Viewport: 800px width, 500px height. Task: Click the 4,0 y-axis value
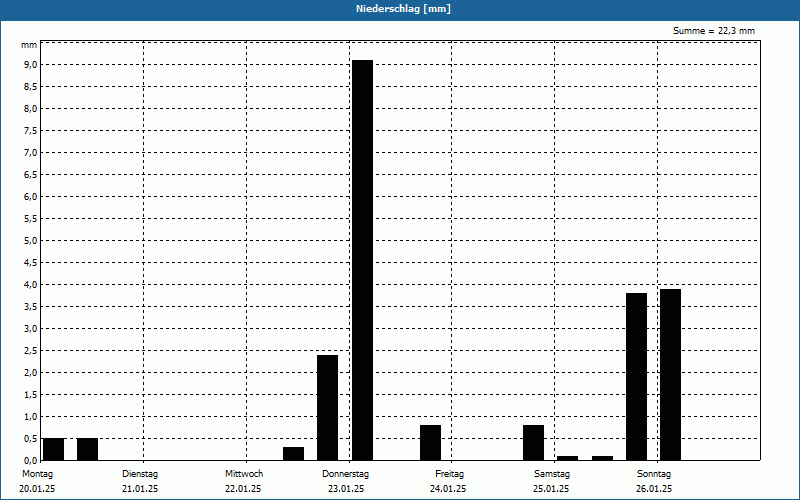(x=30, y=285)
